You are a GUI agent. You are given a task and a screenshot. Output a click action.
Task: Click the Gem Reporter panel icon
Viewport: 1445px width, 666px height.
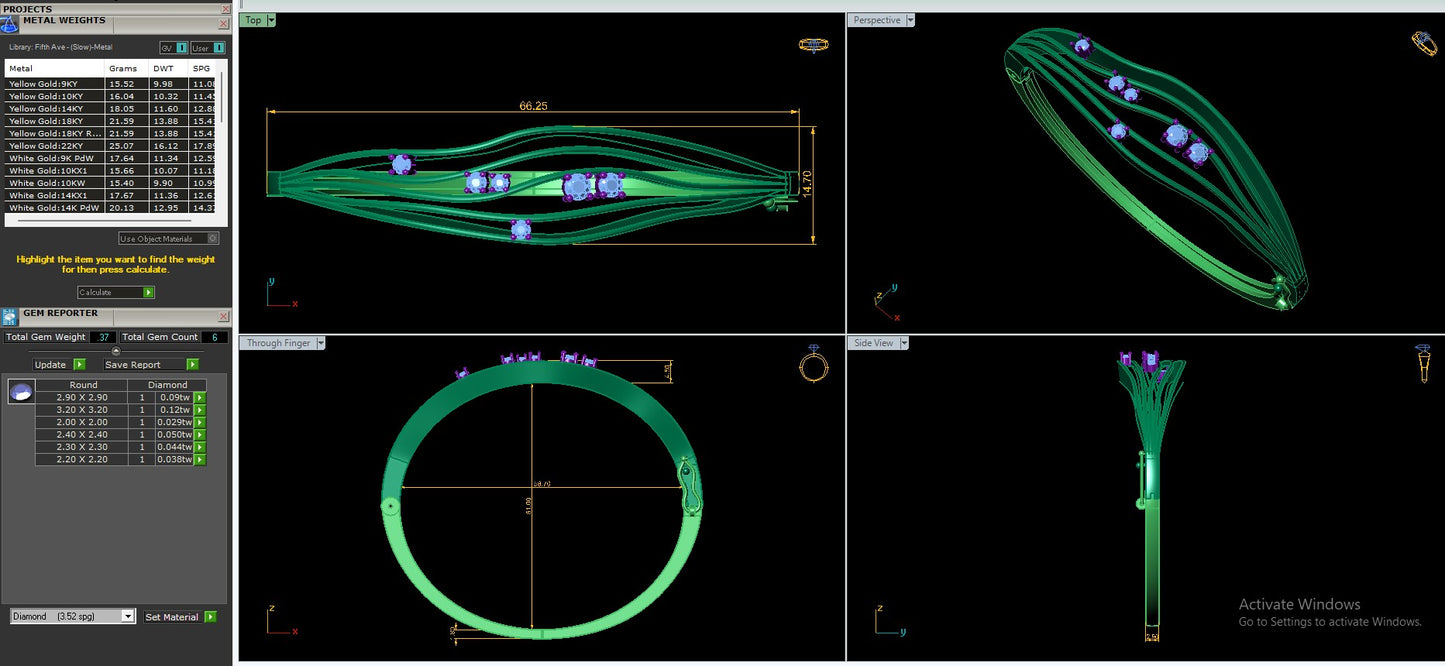pyautogui.click(x=10, y=317)
